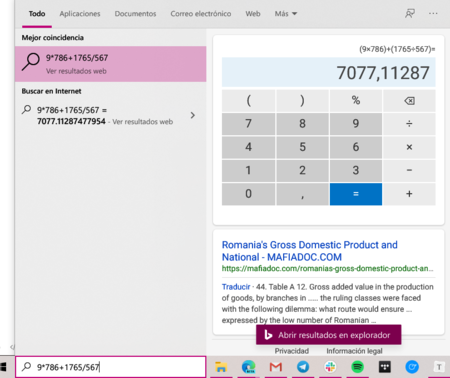Open Telegram from the taskbar
The image size is (450, 378).
pos(303,367)
